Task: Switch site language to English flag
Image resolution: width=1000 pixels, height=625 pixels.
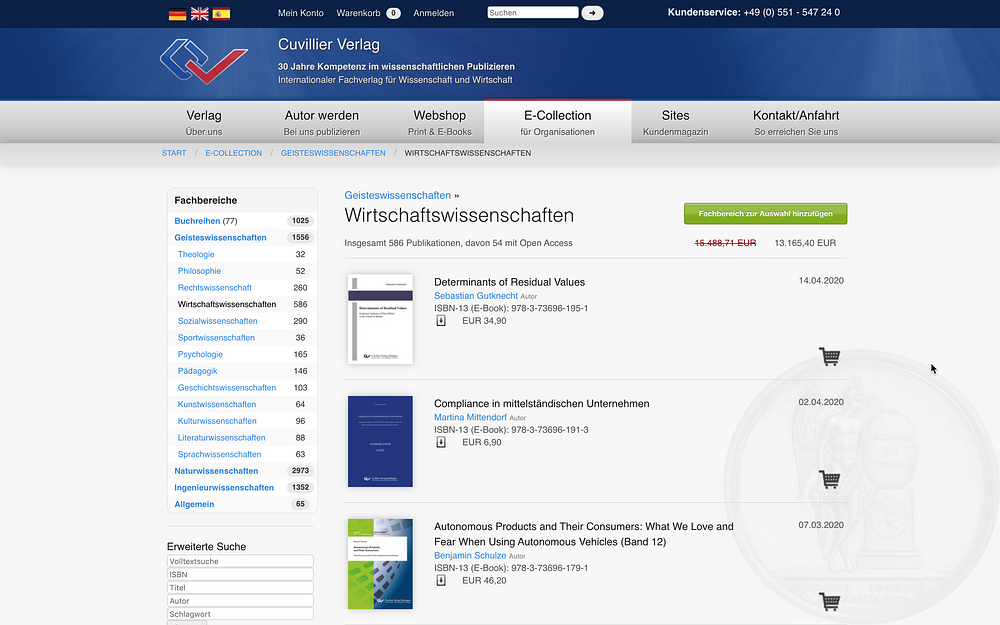Action: (200, 13)
